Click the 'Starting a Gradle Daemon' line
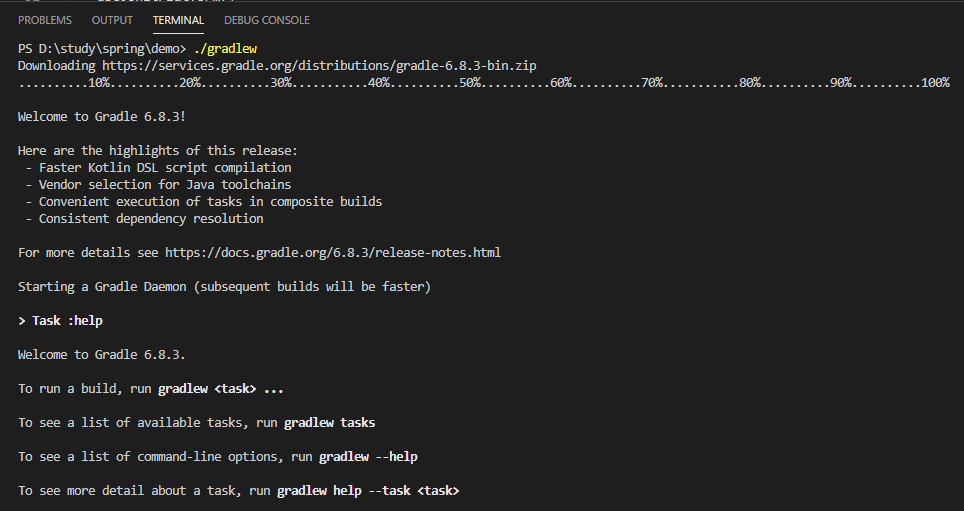 click(224, 287)
